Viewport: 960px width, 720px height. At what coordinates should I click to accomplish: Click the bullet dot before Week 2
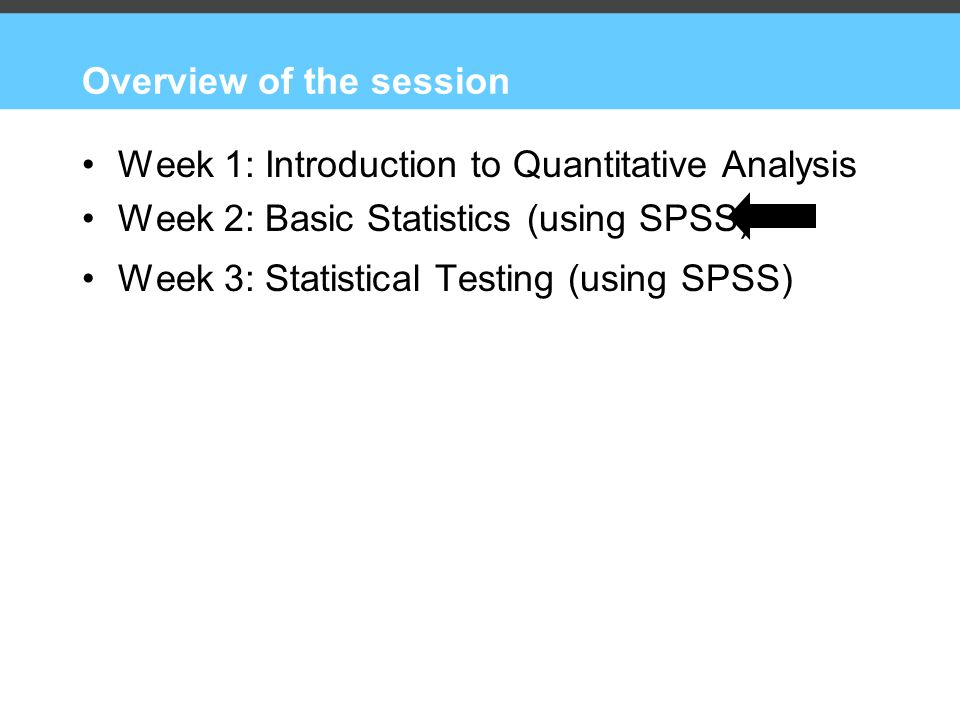(89, 219)
